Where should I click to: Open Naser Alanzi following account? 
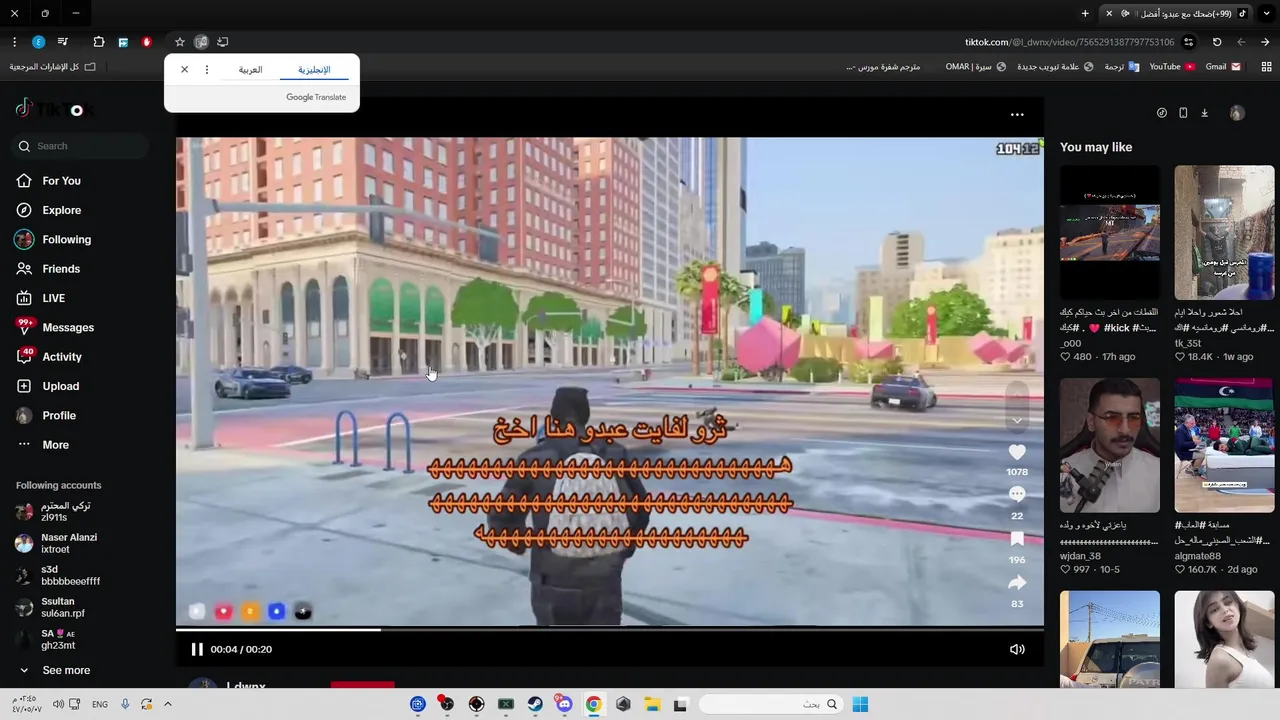point(57,543)
